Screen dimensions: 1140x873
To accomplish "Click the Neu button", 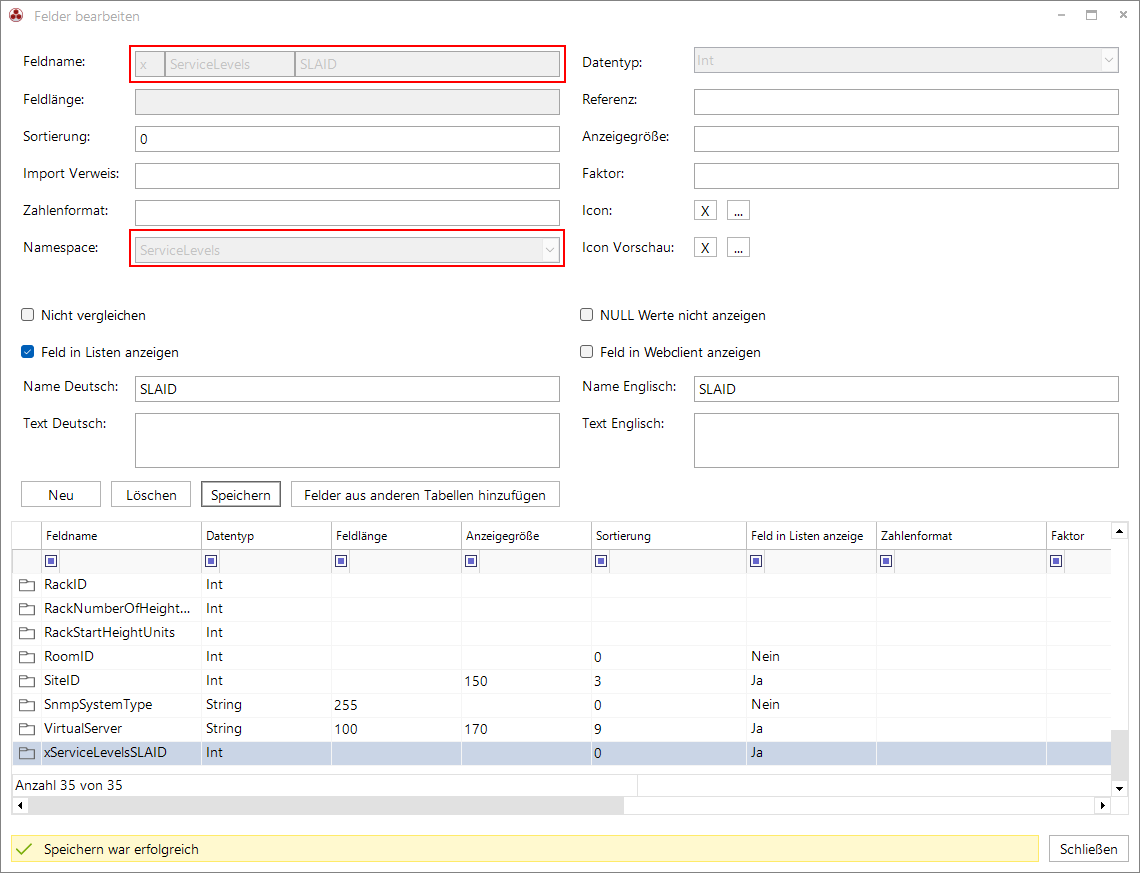I will (x=61, y=494).
